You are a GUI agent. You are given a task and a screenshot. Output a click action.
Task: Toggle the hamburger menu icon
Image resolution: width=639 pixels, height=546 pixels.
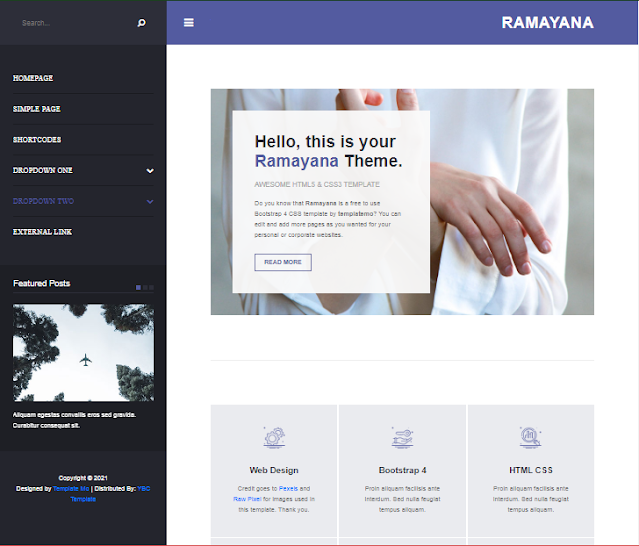pyautogui.click(x=189, y=22)
